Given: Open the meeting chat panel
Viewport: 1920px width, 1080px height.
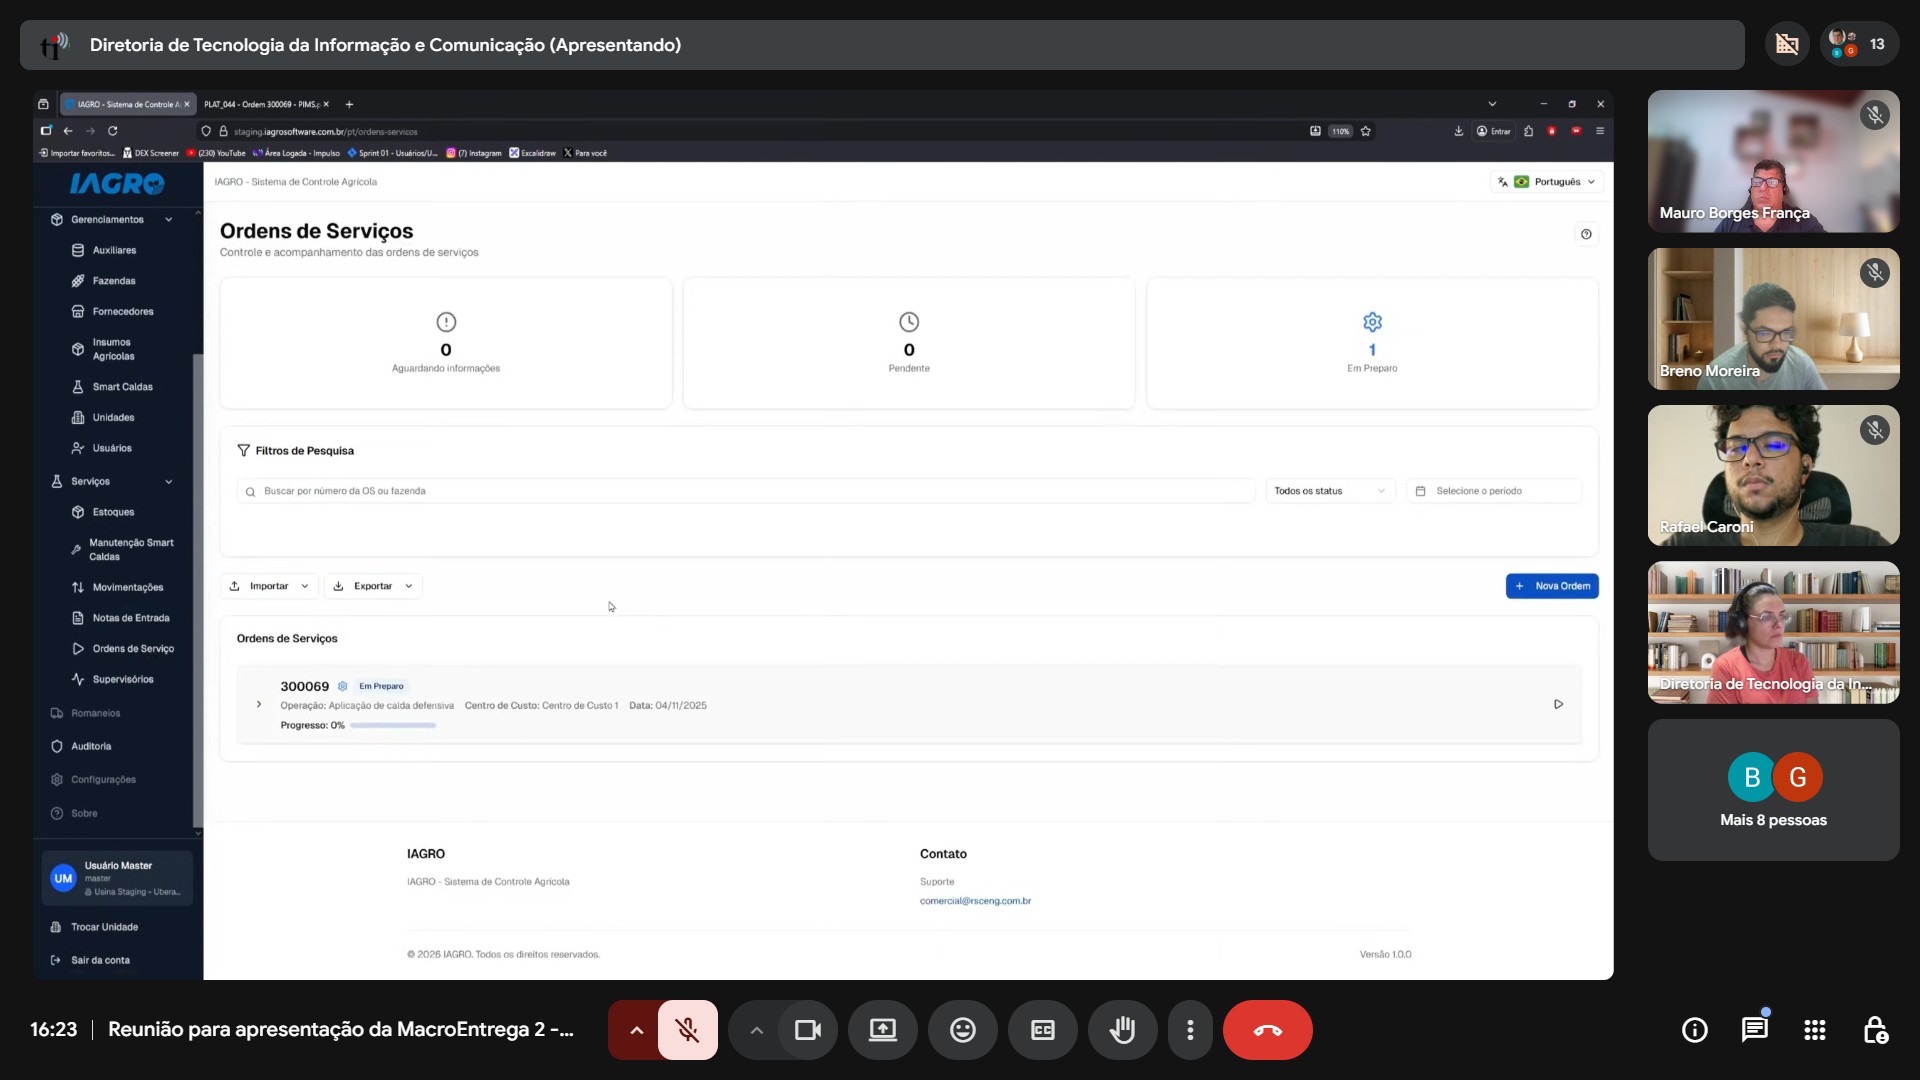Looking at the screenshot, I should (1755, 1029).
